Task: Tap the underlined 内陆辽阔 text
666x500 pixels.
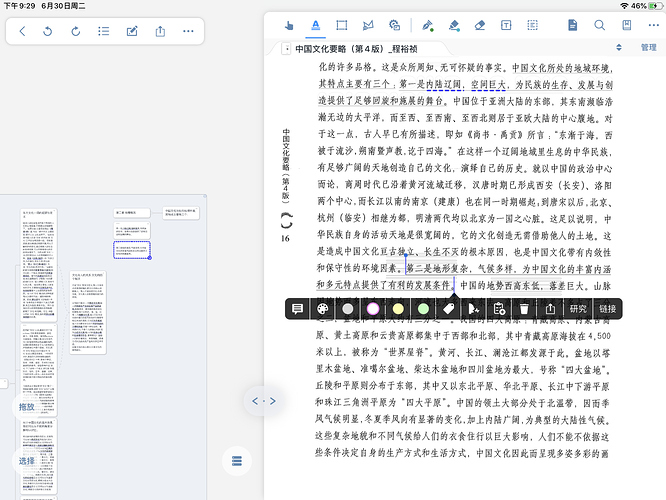Action: click(444, 85)
